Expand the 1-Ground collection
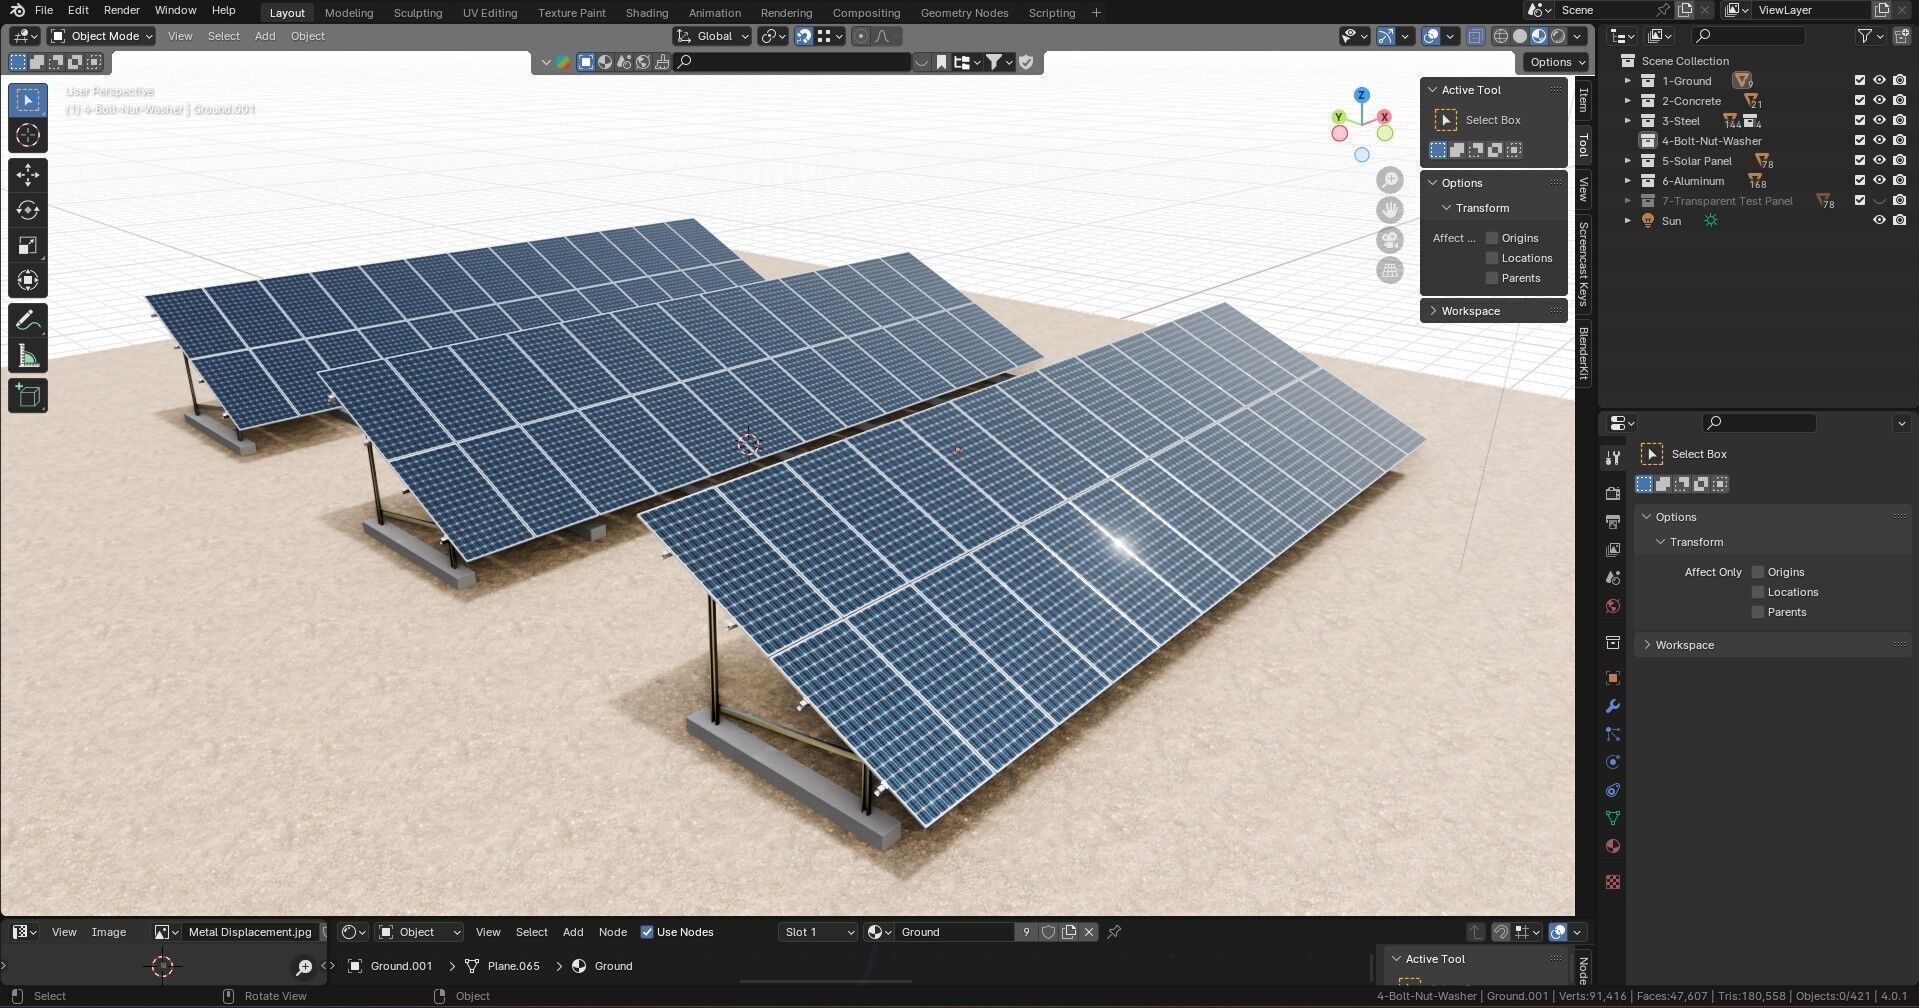Viewport: 1919px width, 1008px height. [1627, 81]
